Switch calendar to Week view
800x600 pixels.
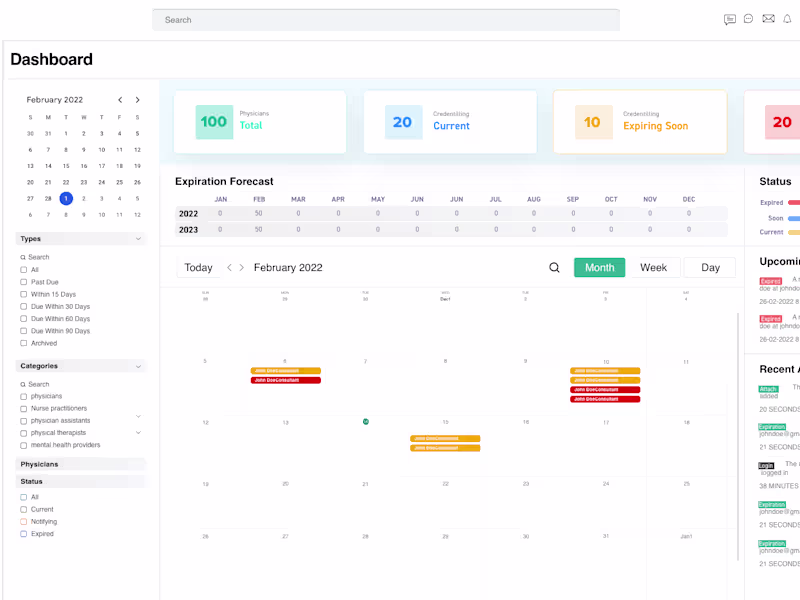coord(654,267)
